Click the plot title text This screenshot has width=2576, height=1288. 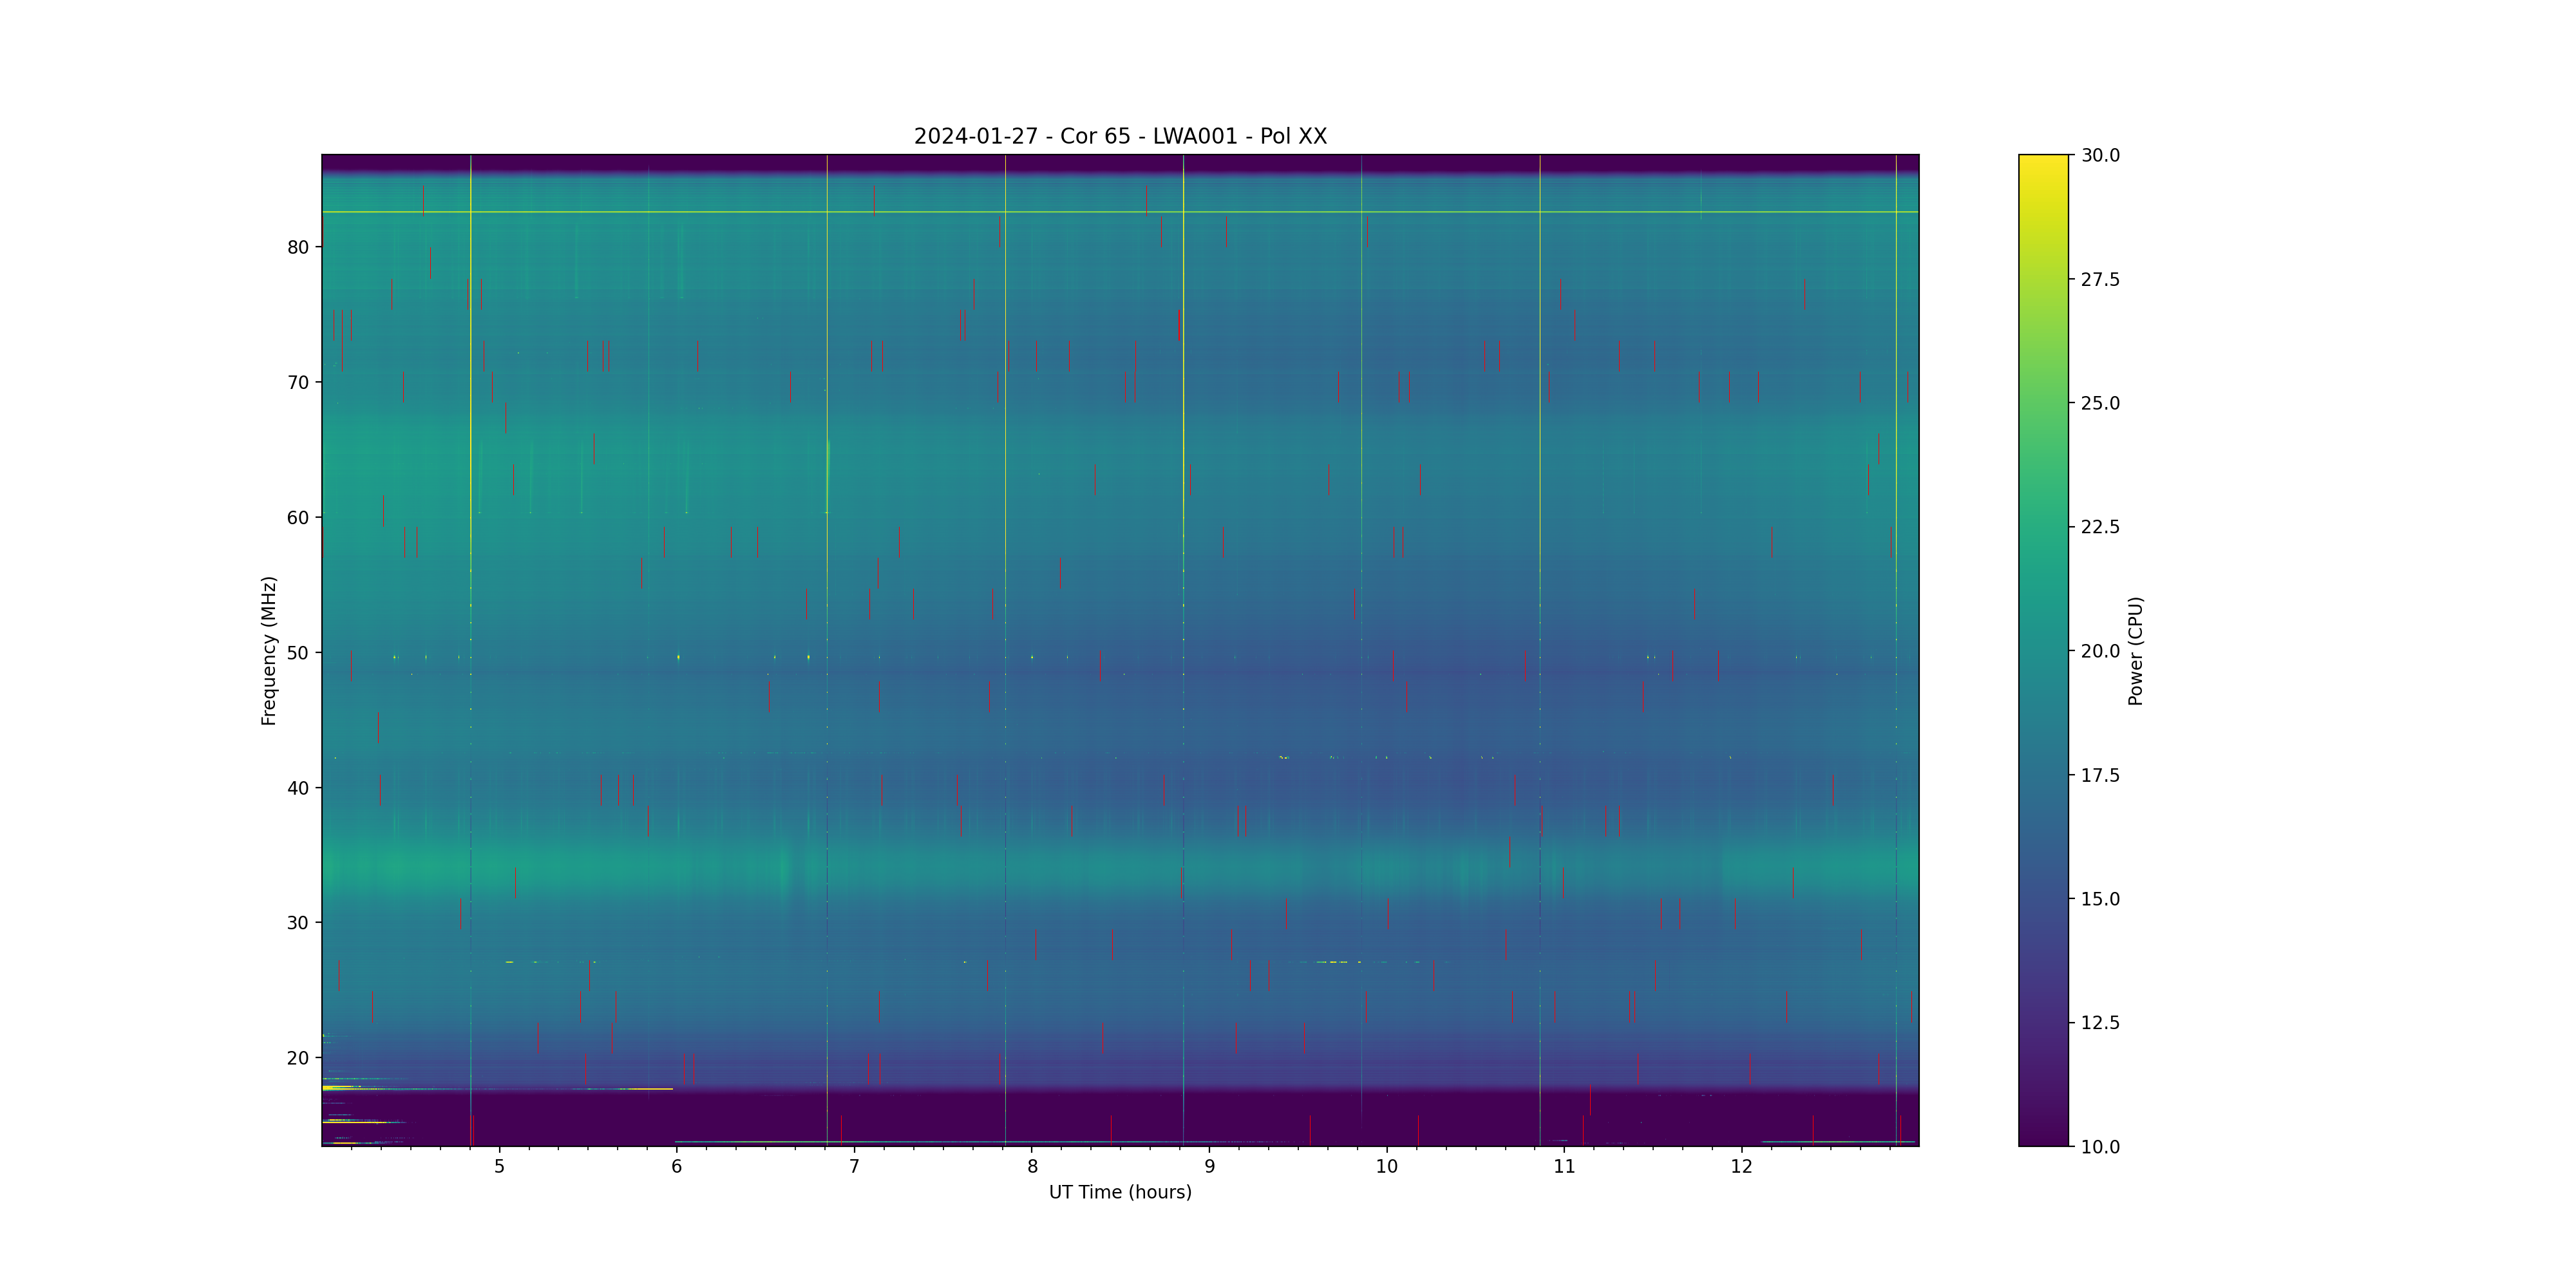(x=1120, y=136)
